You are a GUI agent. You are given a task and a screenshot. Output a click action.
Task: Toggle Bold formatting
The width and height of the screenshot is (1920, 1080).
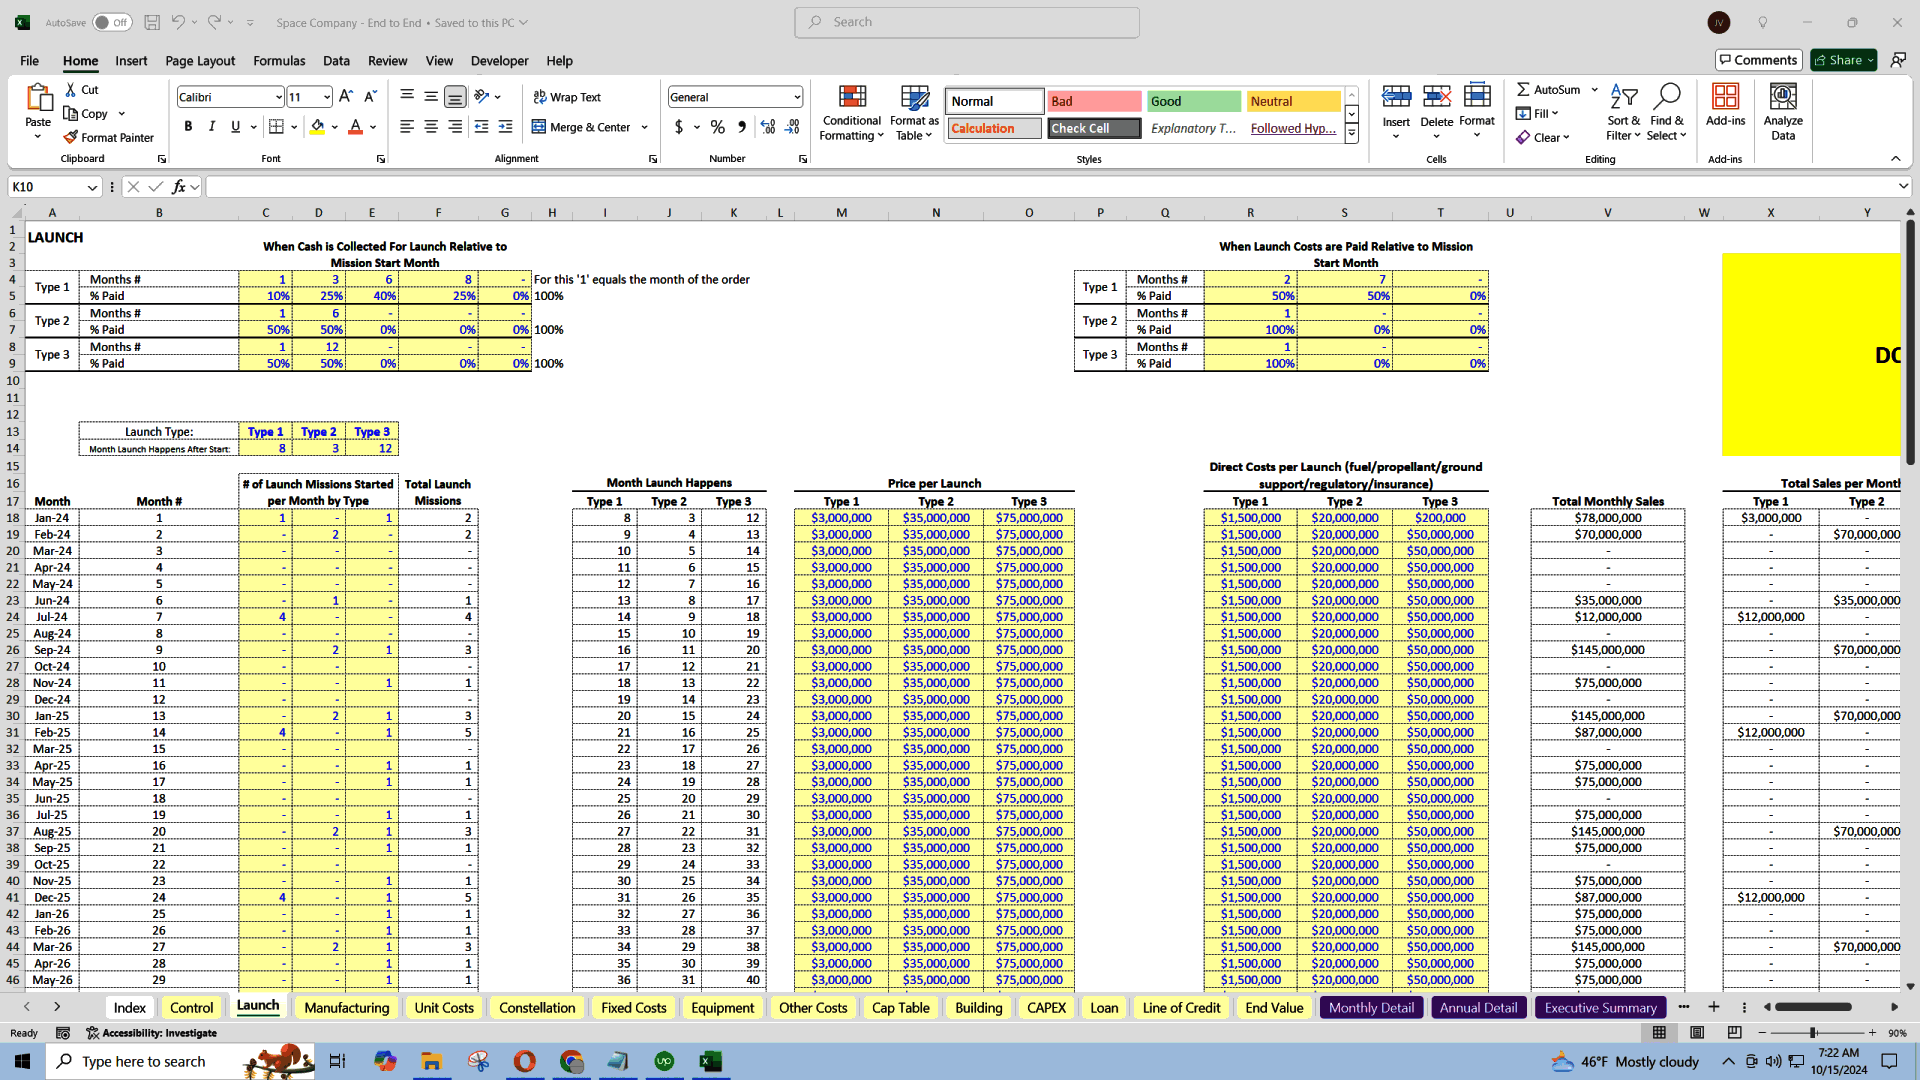188,127
